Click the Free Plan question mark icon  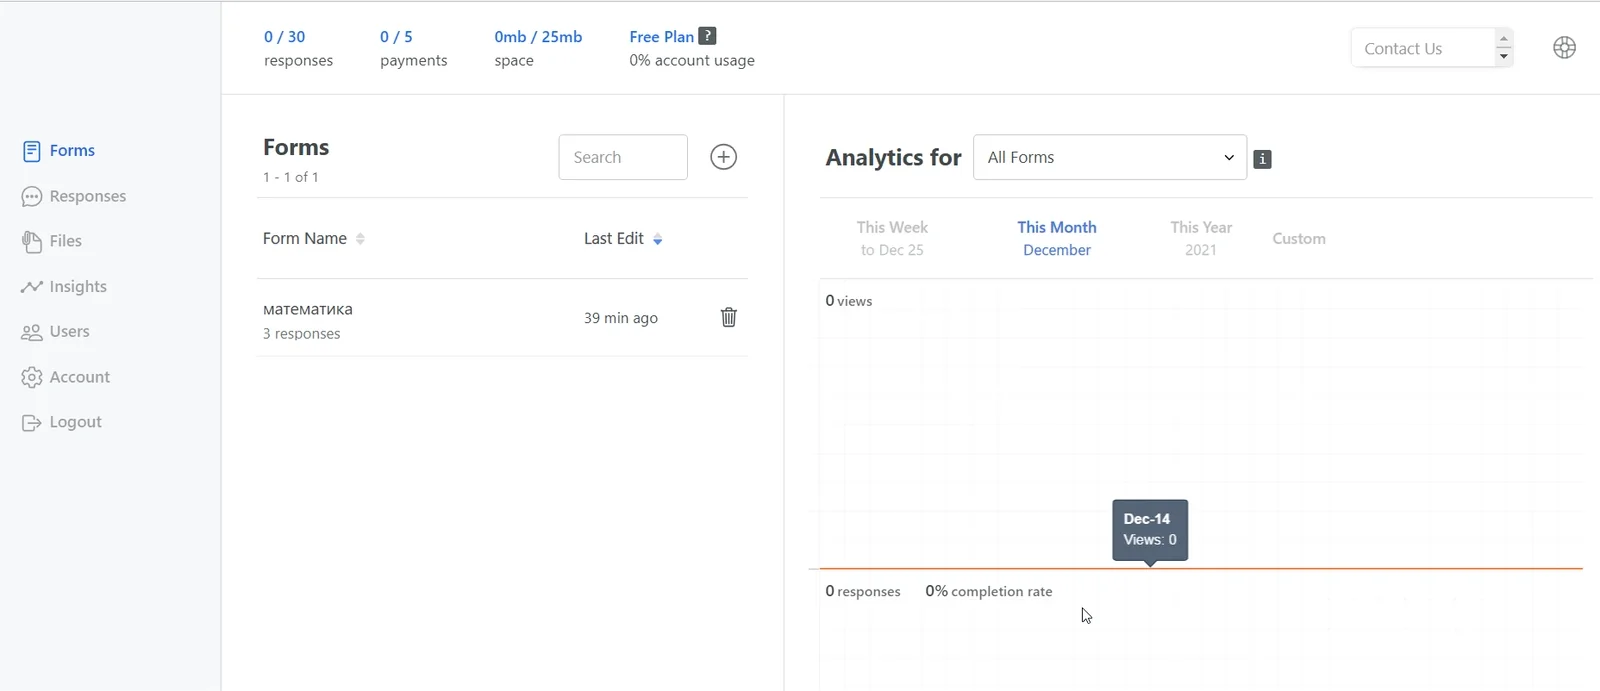[x=707, y=36]
